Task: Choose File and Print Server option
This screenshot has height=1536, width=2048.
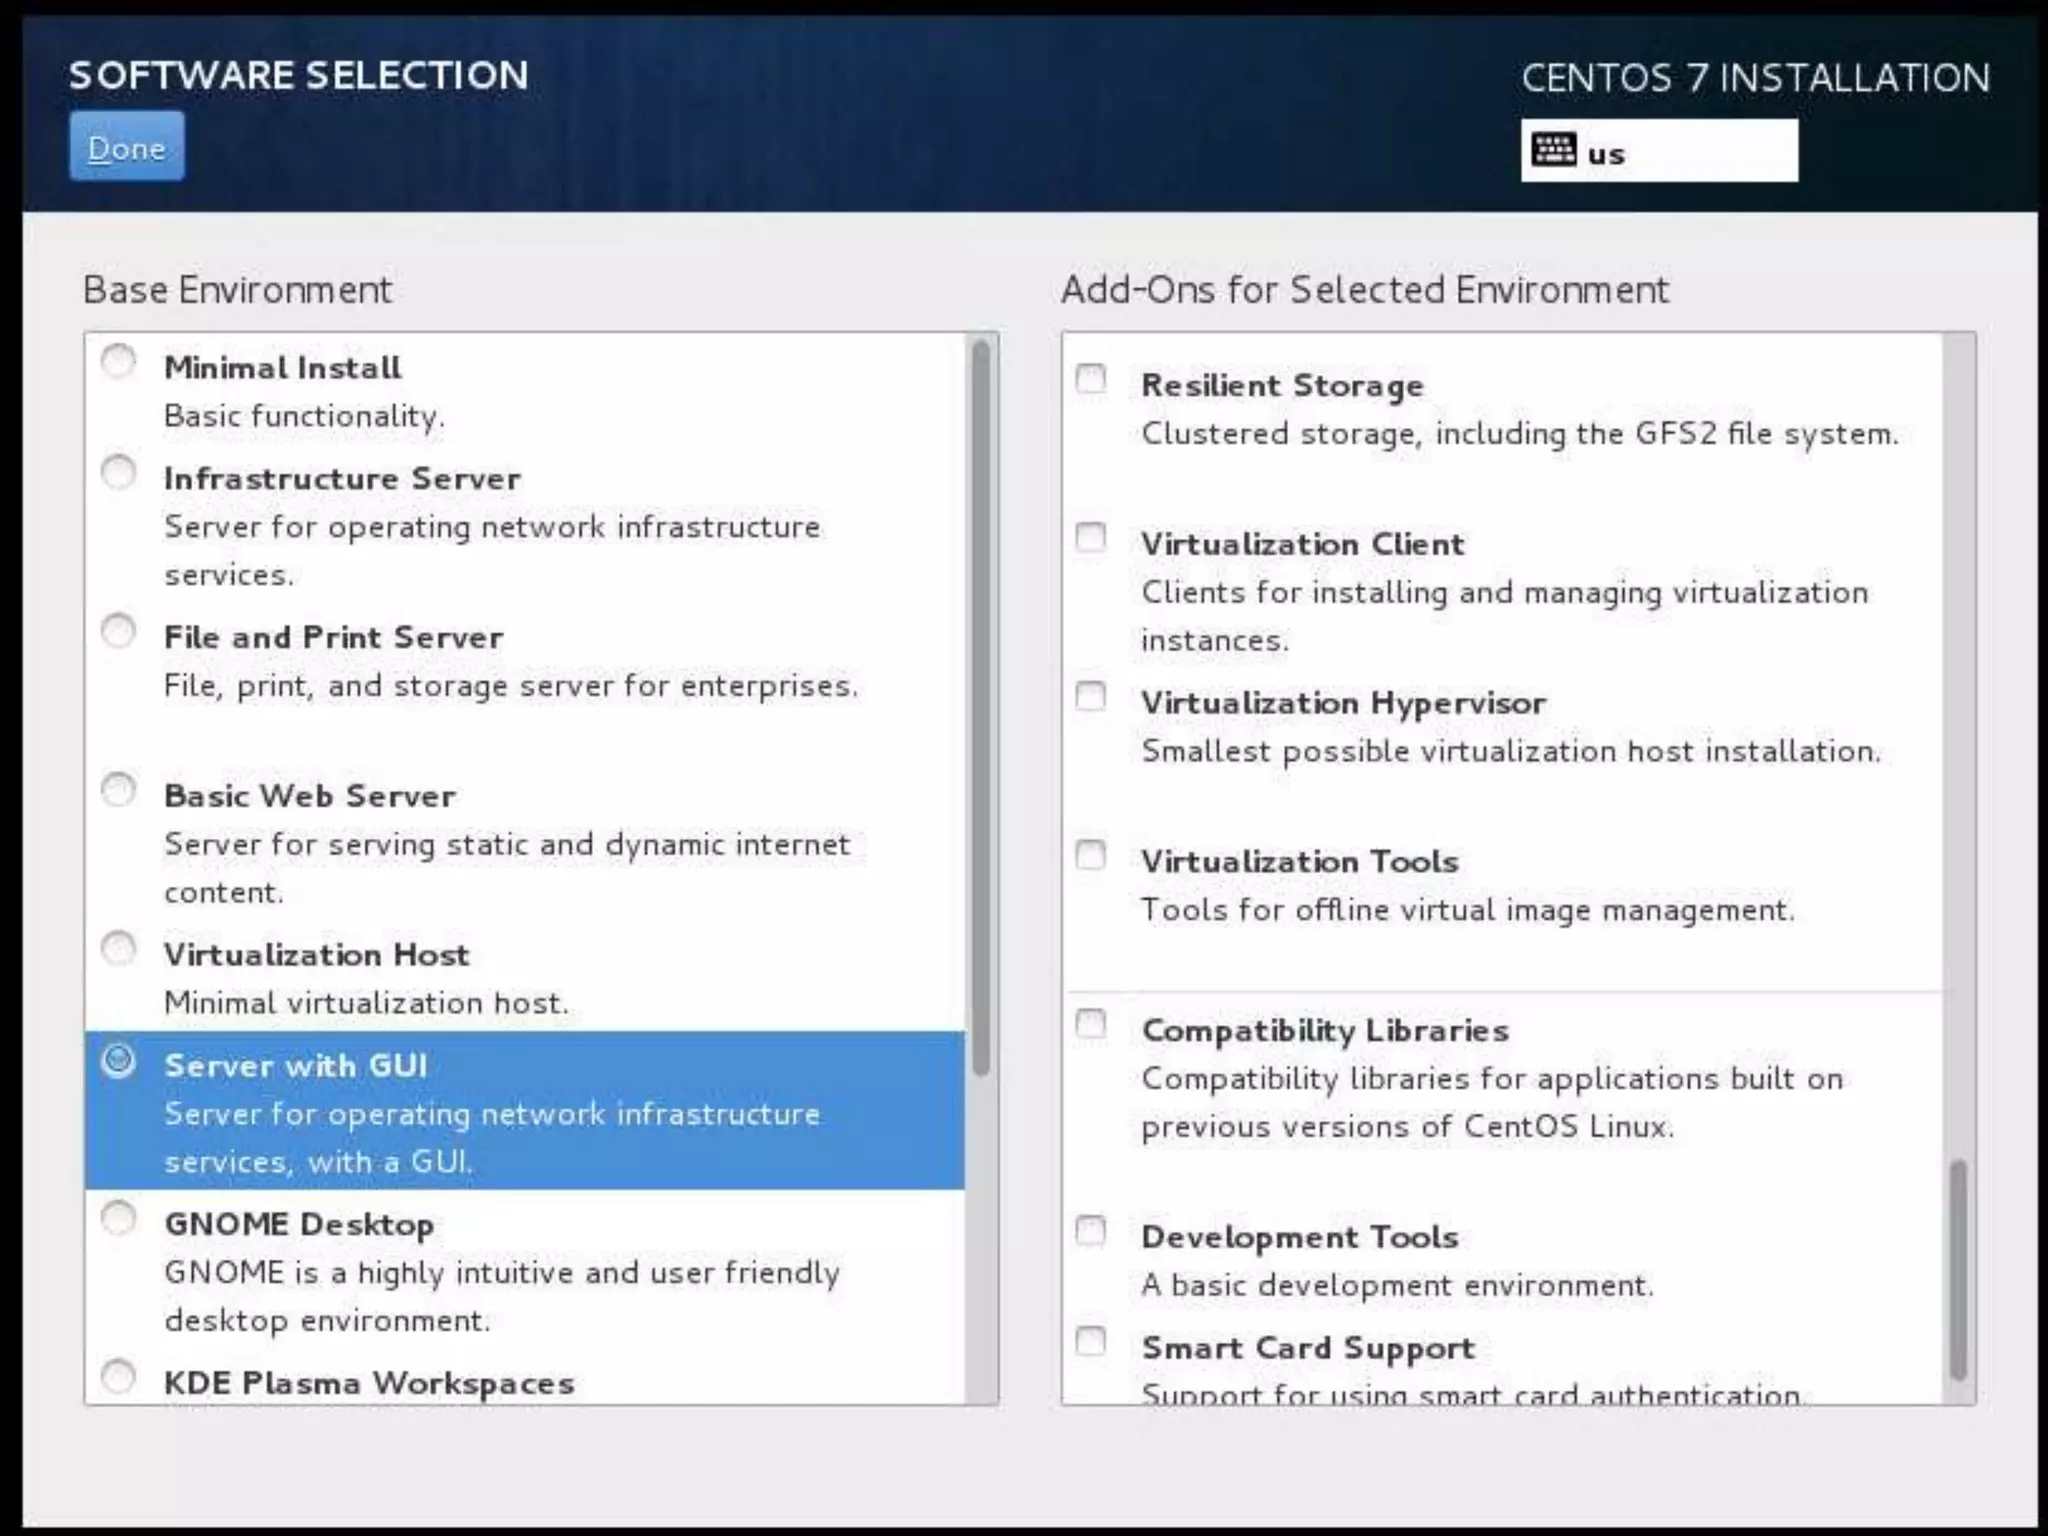Action: [x=119, y=631]
